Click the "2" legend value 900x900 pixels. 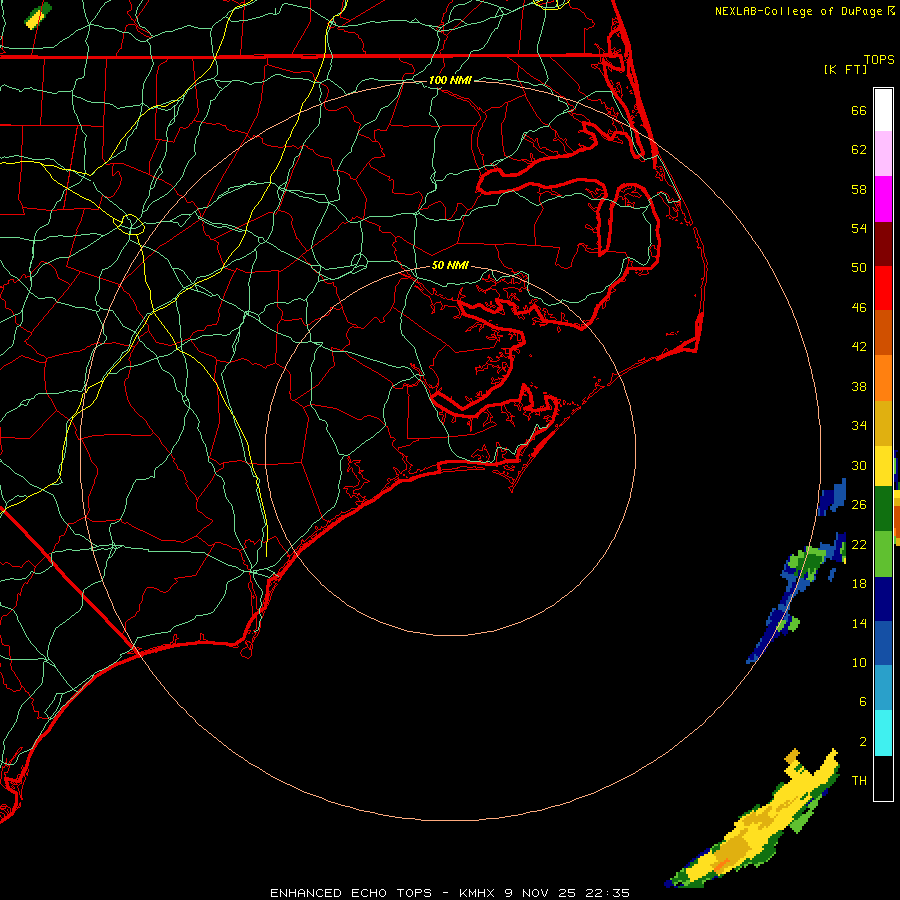click(x=863, y=741)
